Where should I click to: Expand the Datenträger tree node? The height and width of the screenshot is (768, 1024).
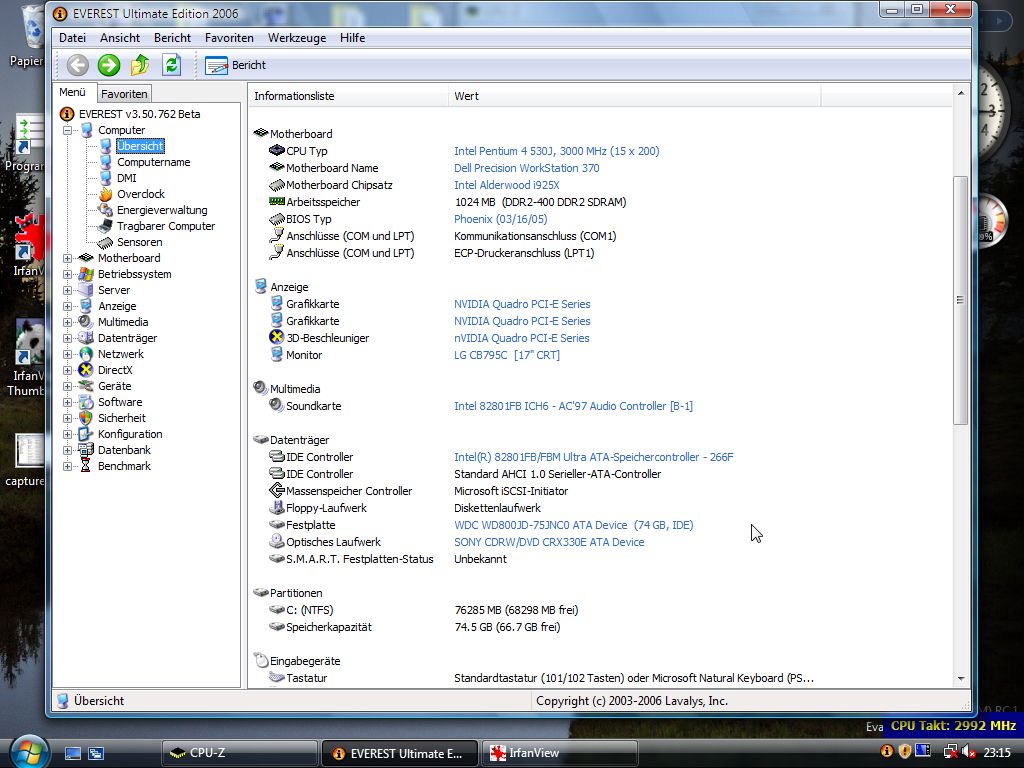coord(67,338)
